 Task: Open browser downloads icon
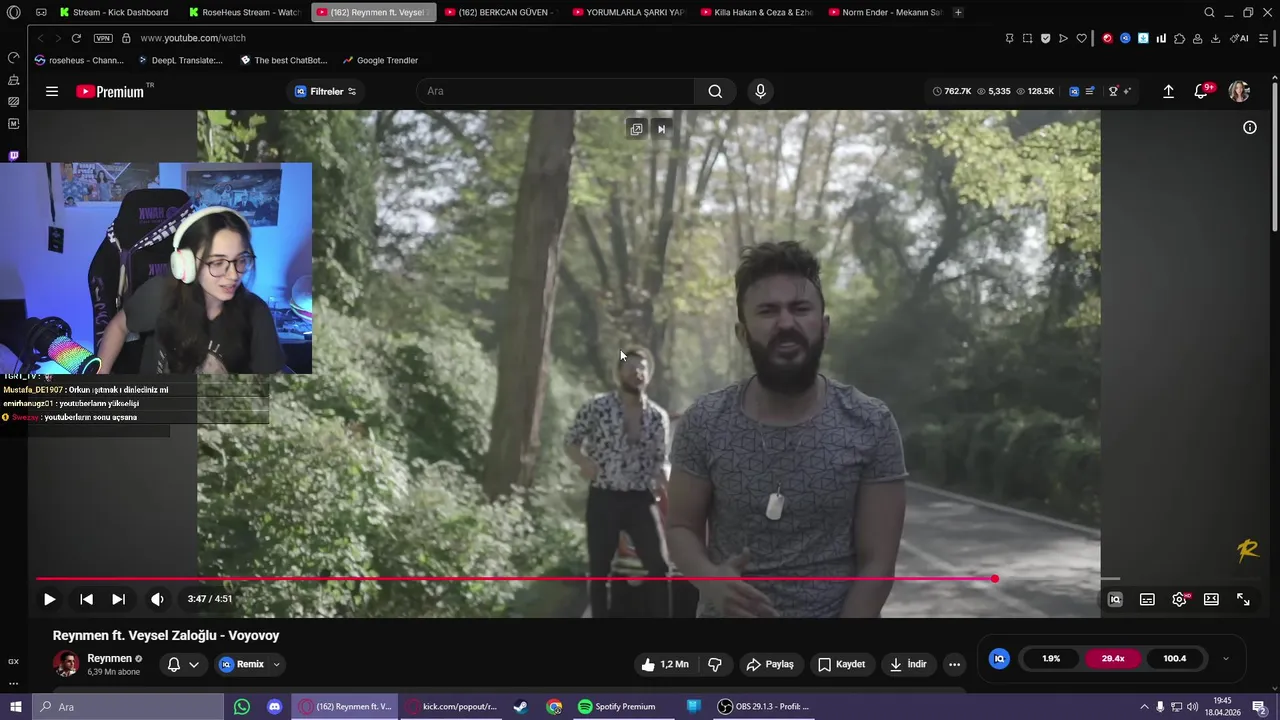click(x=1215, y=38)
